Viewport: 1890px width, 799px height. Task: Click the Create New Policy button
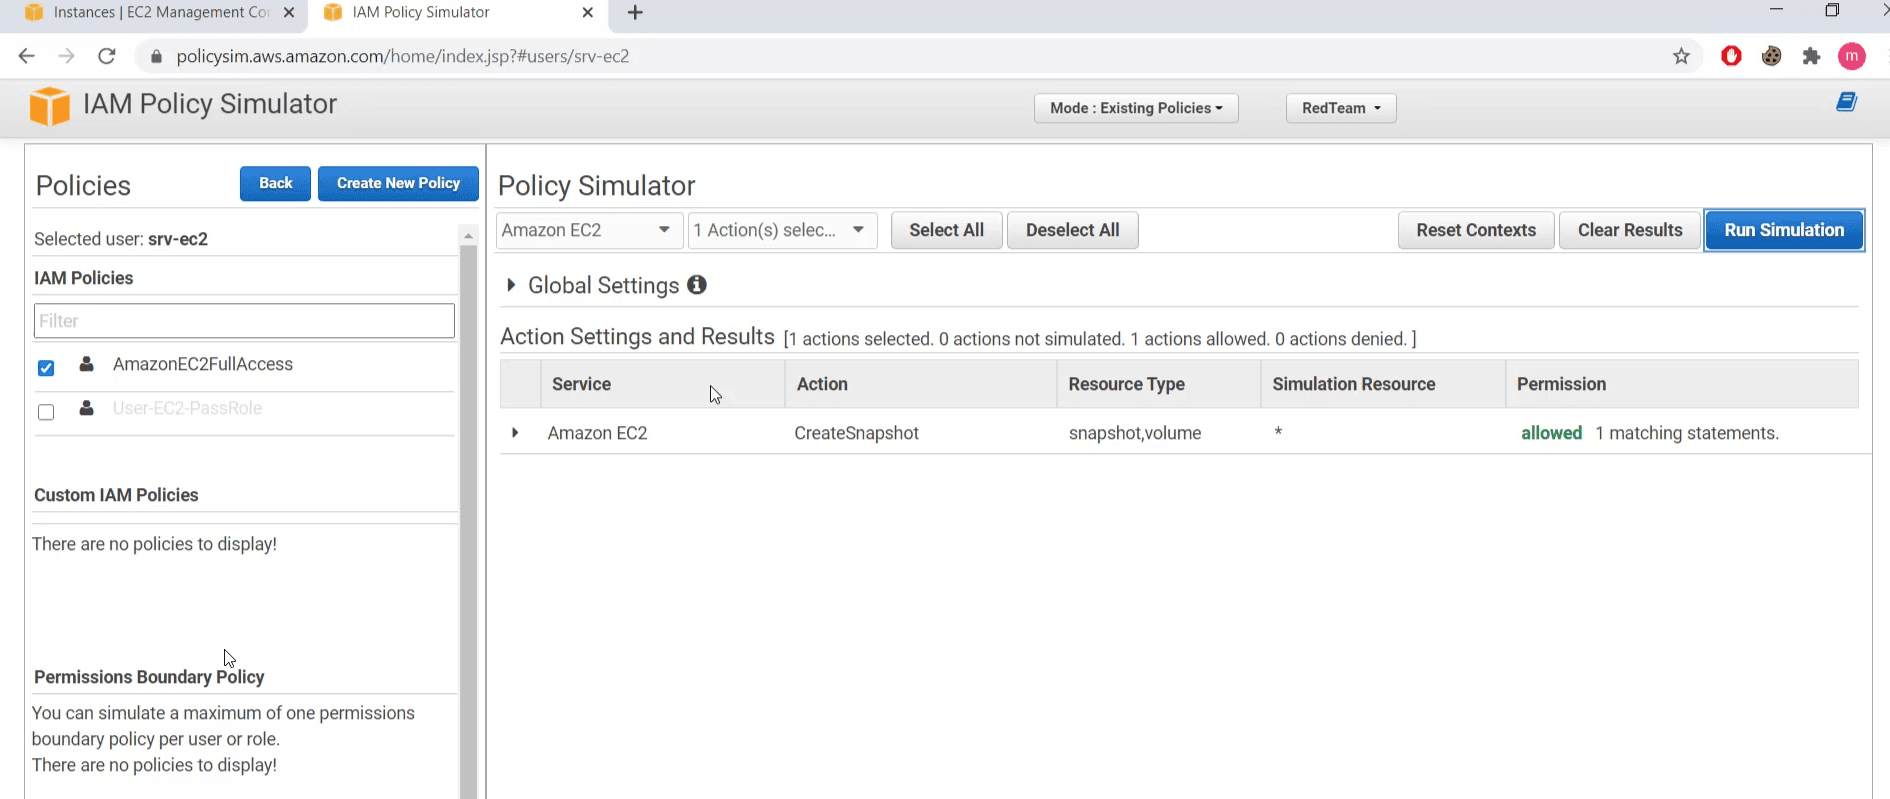(x=398, y=183)
